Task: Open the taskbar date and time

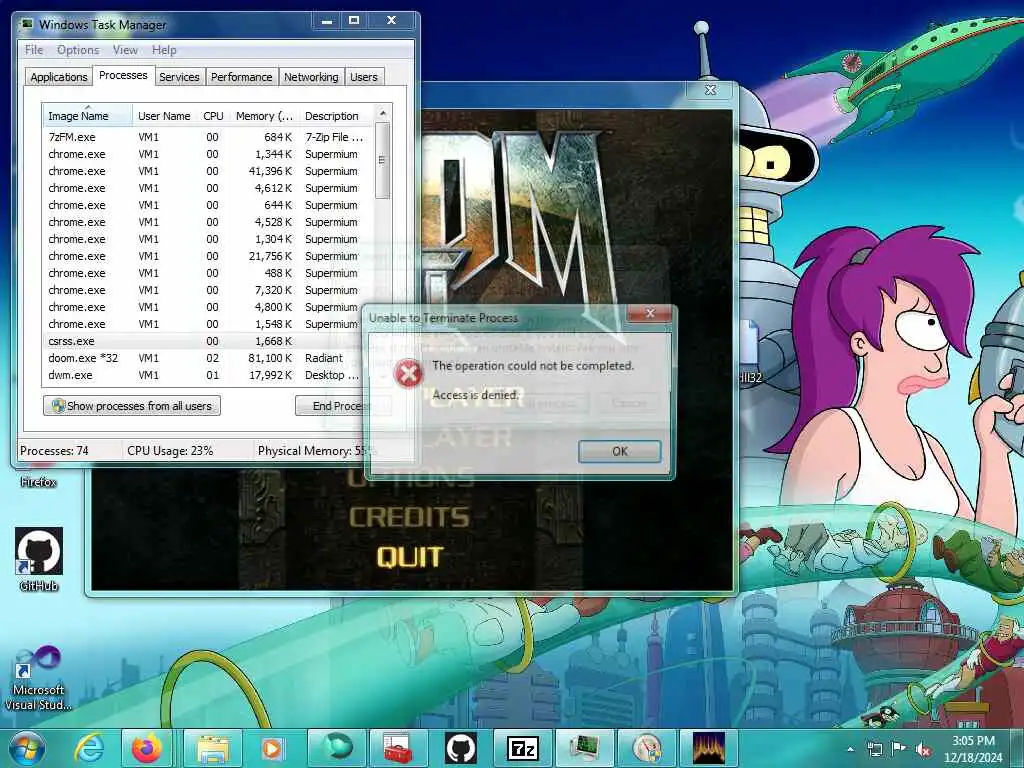Action: 972,749
